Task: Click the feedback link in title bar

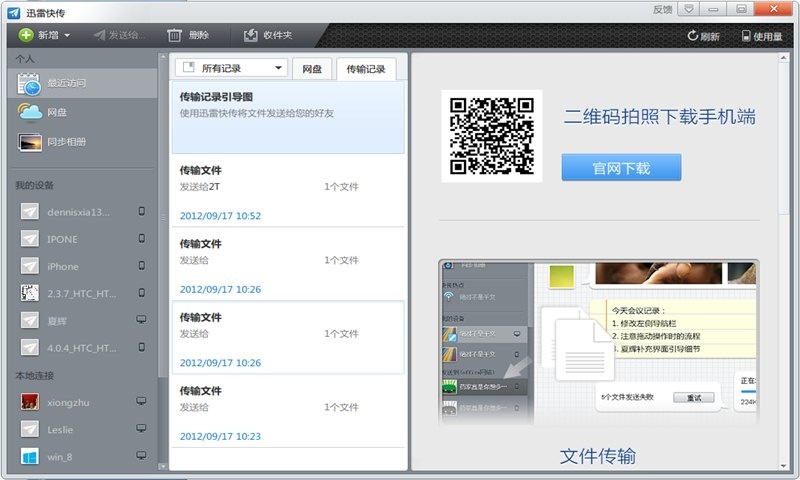Action: coord(662,10)
